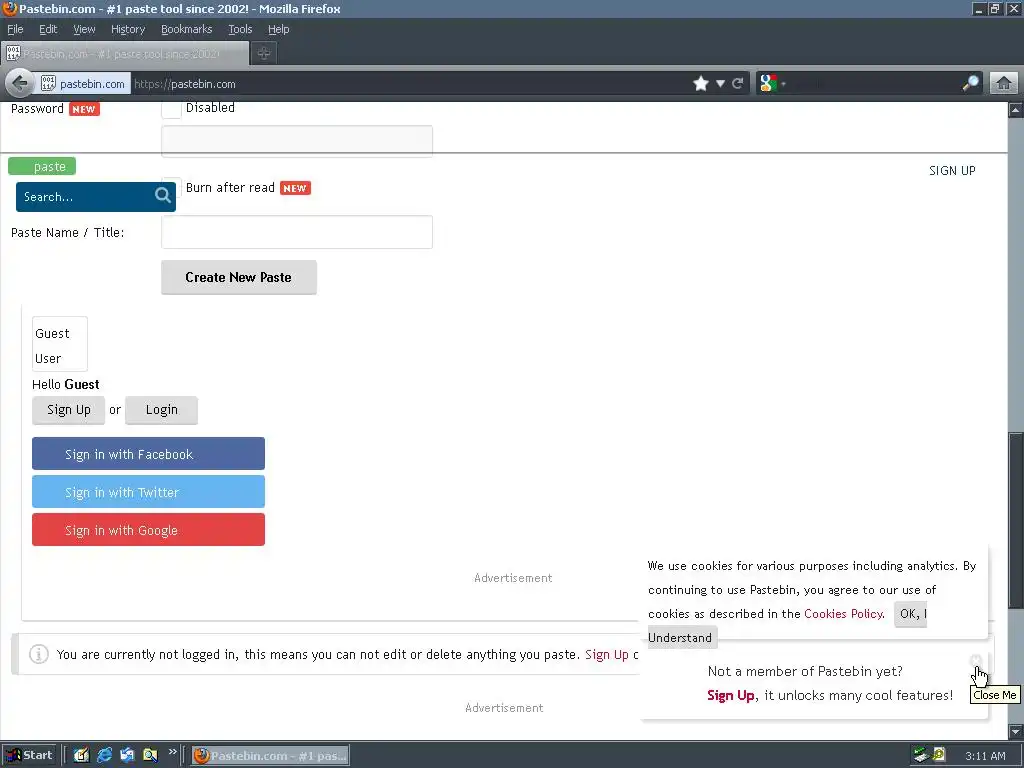Sign in with Google
Screen dimensions: 1024x768
click(x=148, y=530)
